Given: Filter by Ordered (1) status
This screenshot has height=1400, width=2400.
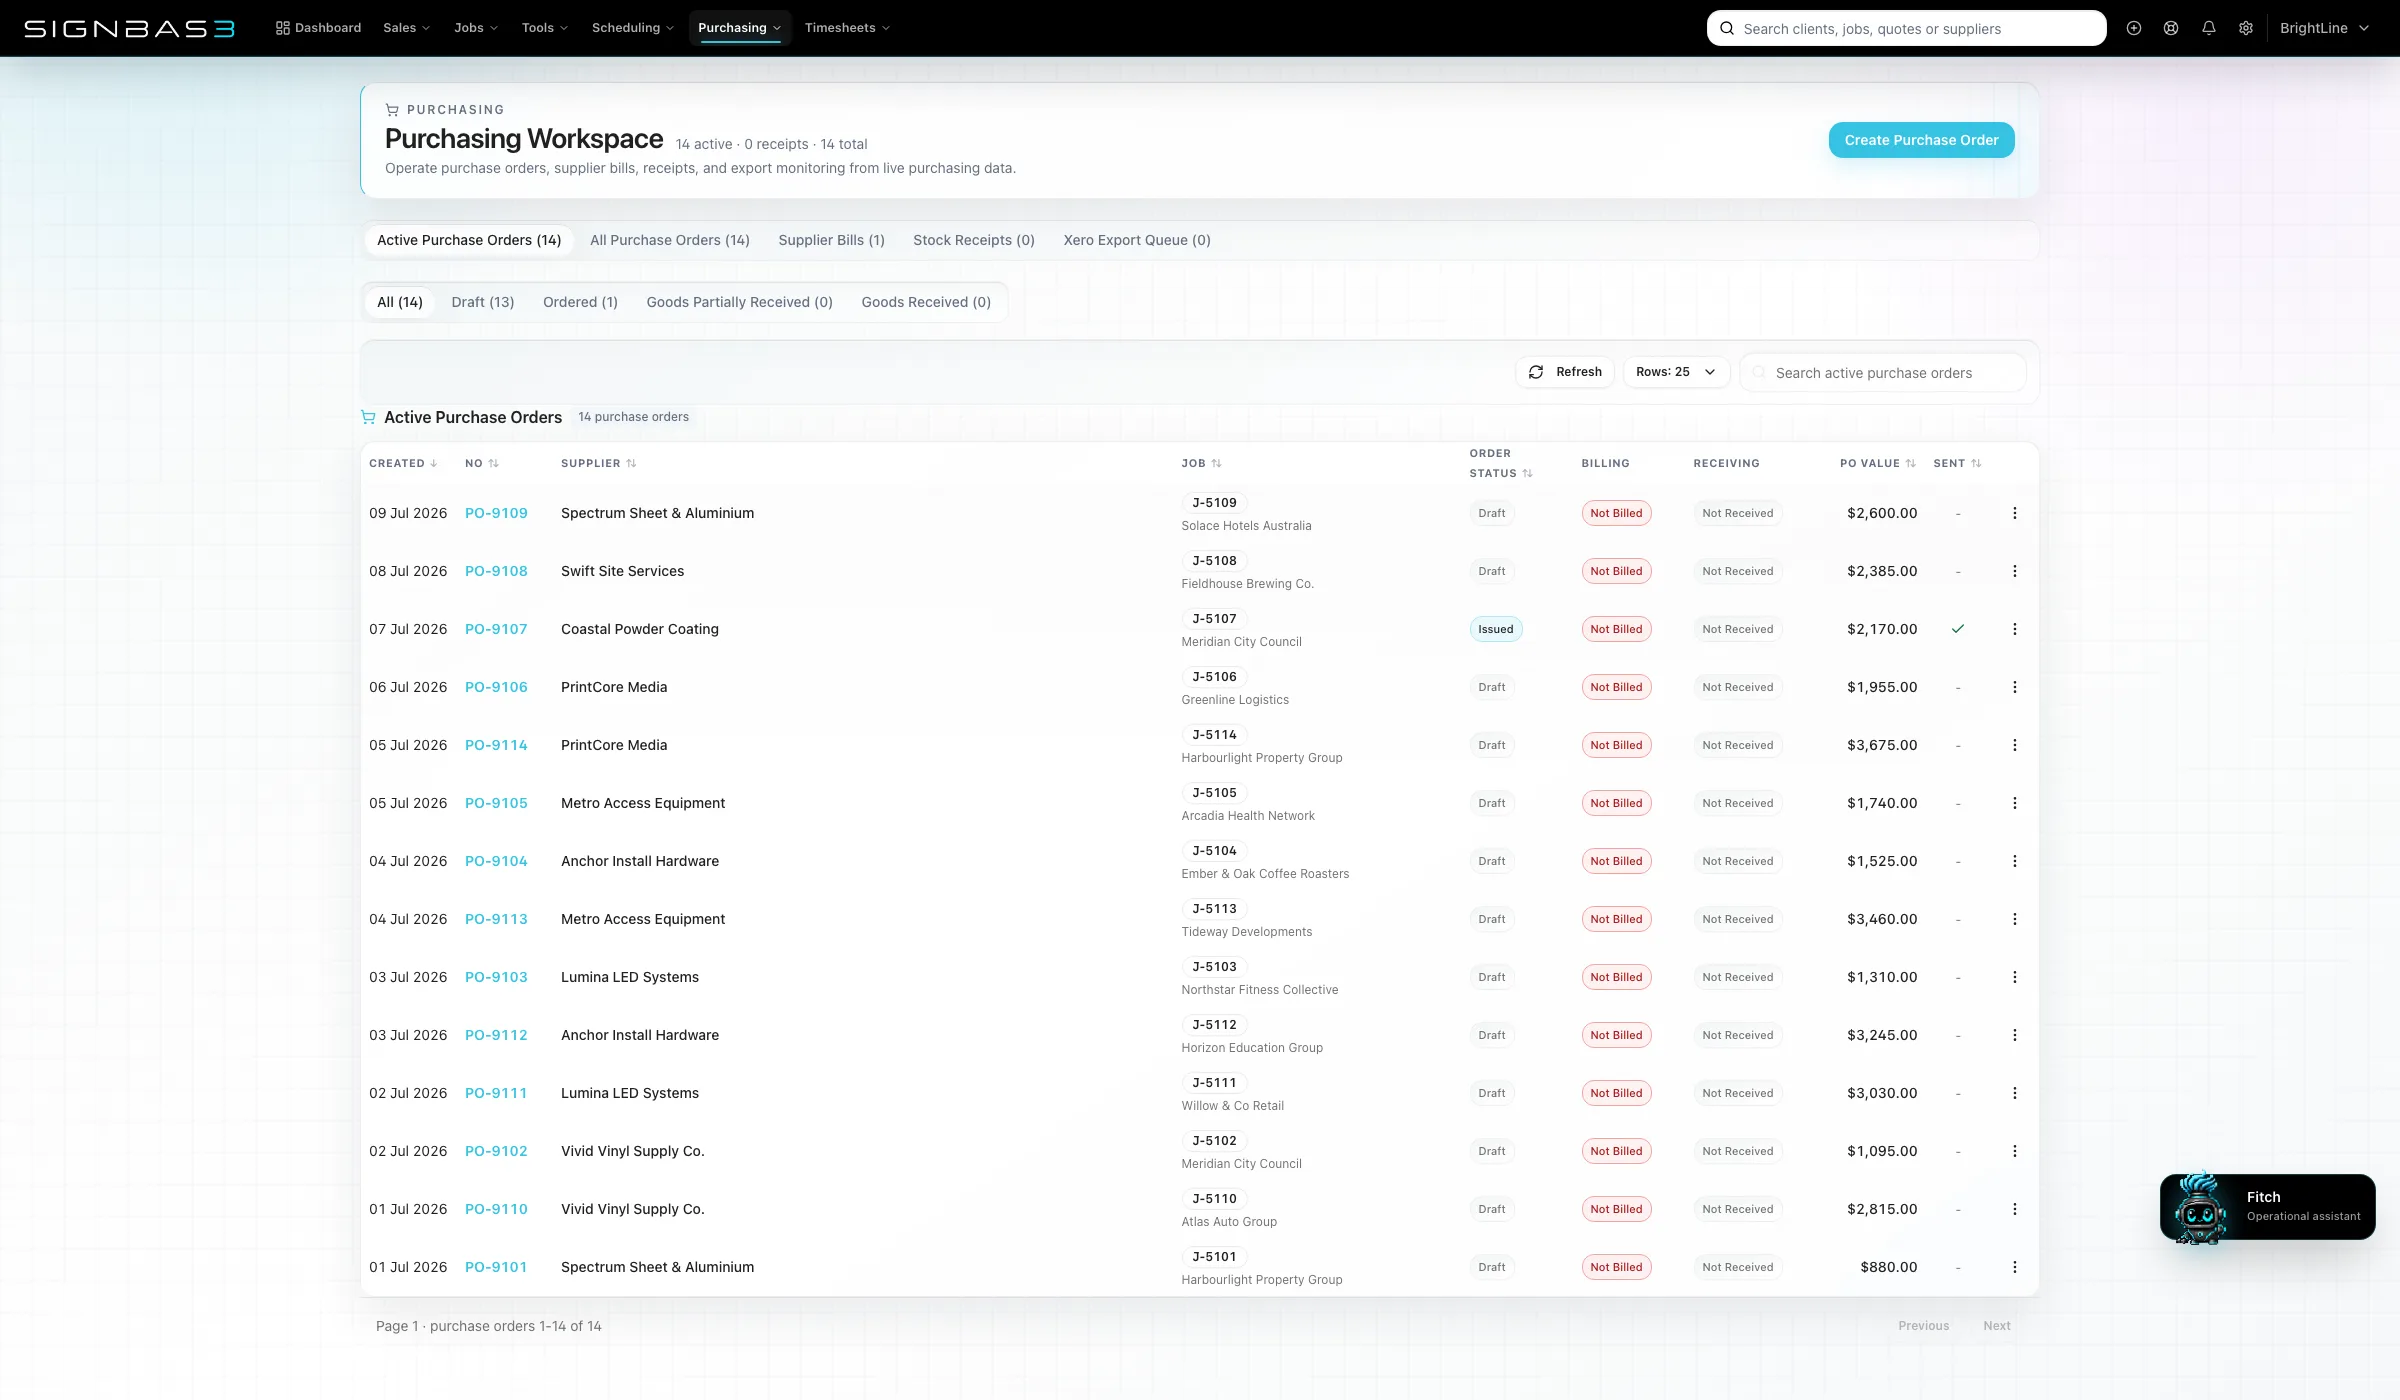Looking at the screenshot, I should click(580, 302).
